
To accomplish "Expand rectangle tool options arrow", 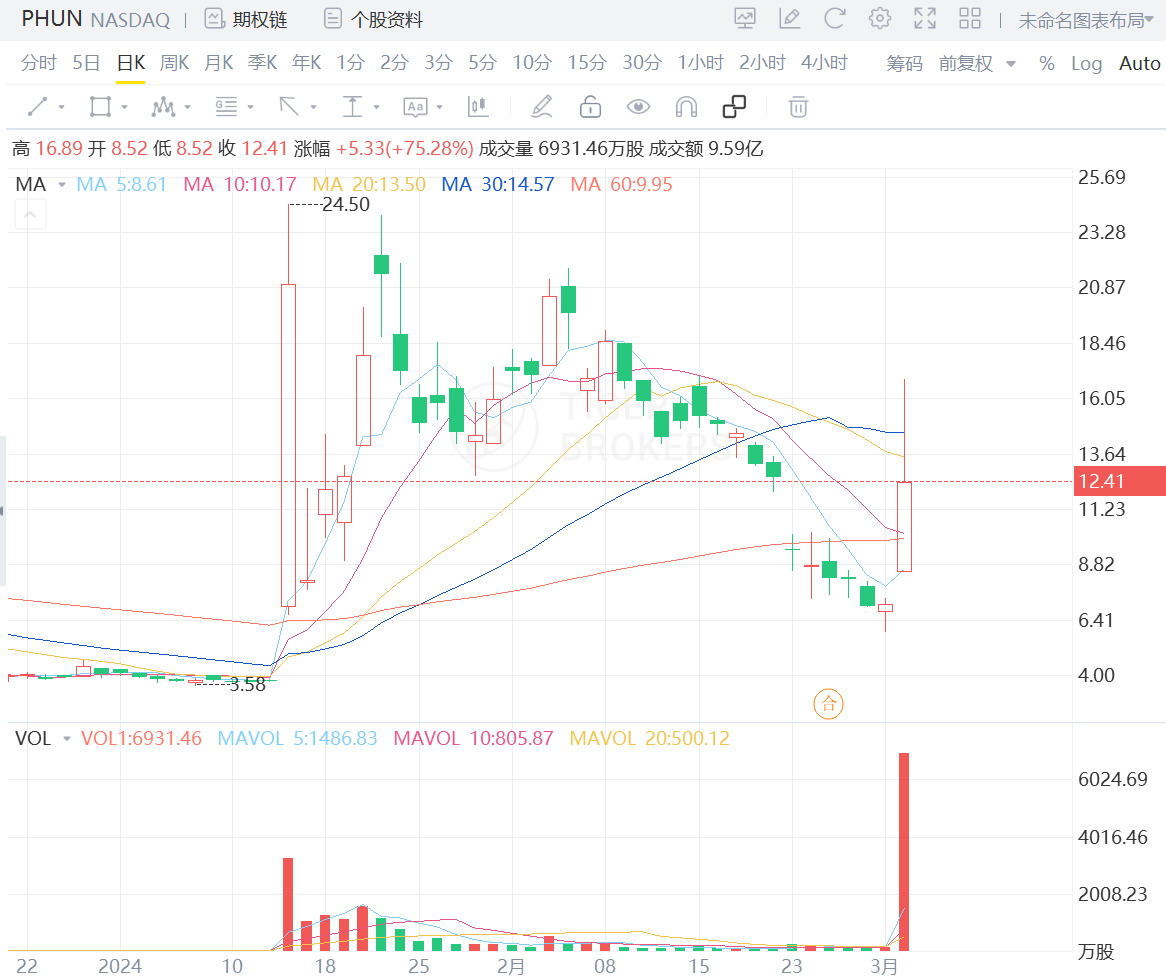I will pos(124,107).
